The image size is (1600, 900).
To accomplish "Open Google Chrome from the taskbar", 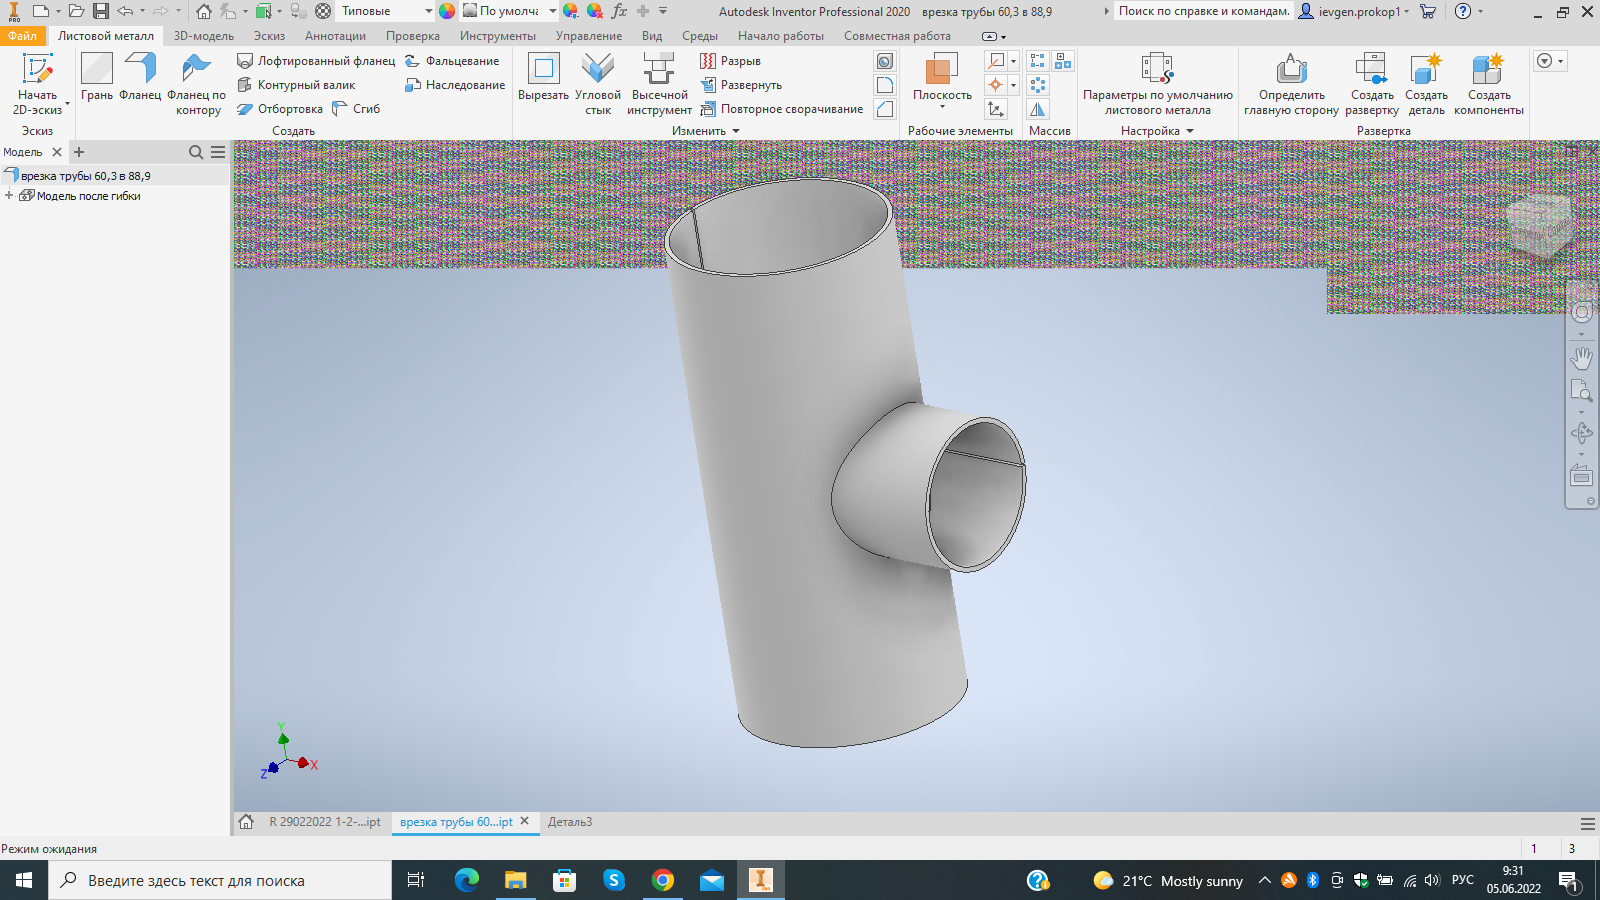I will pos(662,880).
